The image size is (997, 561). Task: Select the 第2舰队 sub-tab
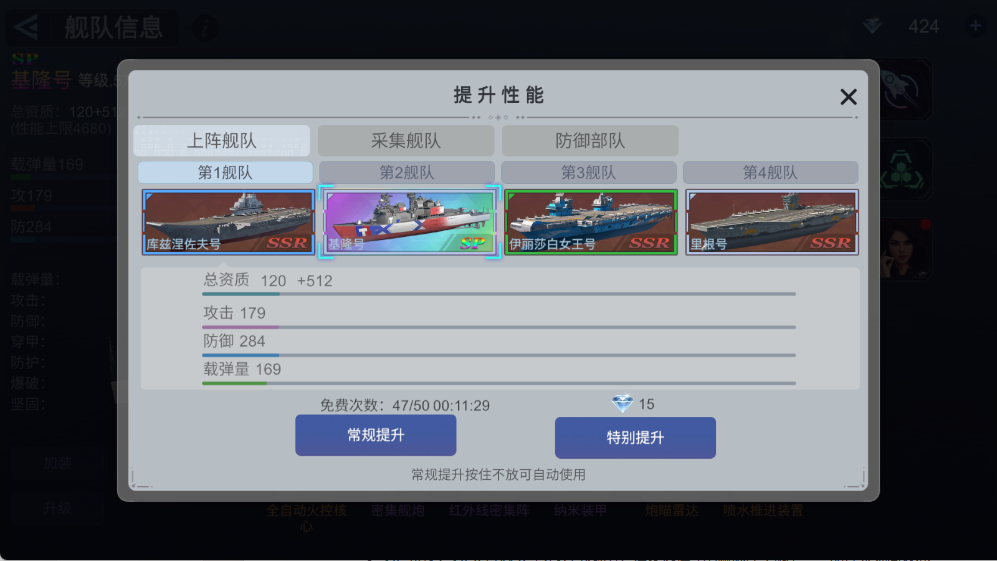(x=407, y=172)
